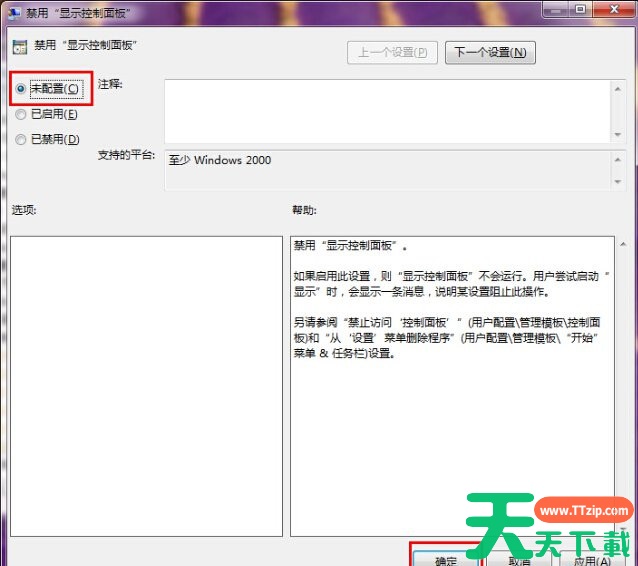
Task: Click inside the 注释 comment text box
Action: tap(388, 111)
